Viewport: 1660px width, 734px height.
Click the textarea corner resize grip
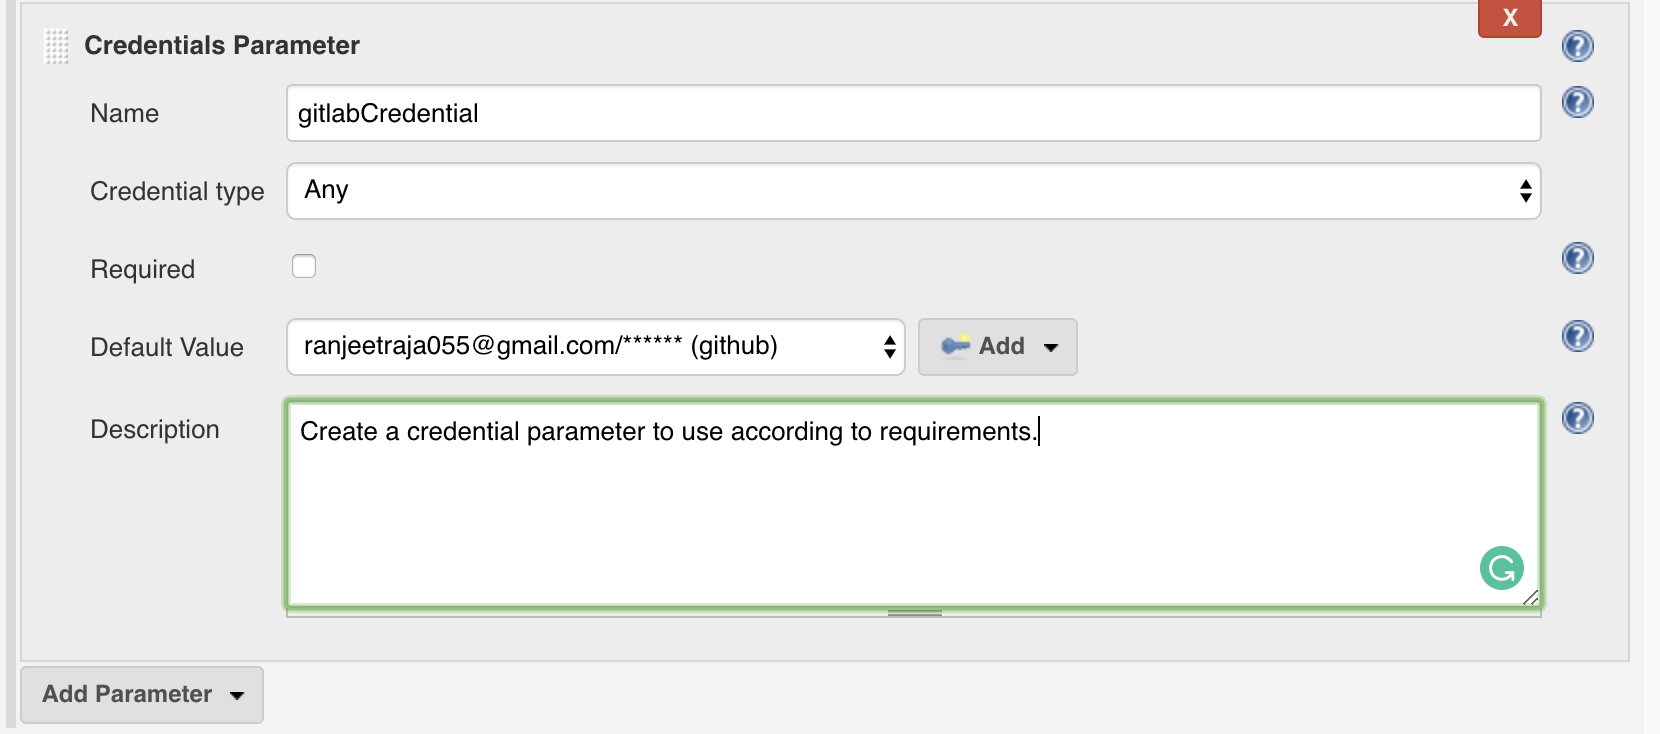click(1530, 597)
